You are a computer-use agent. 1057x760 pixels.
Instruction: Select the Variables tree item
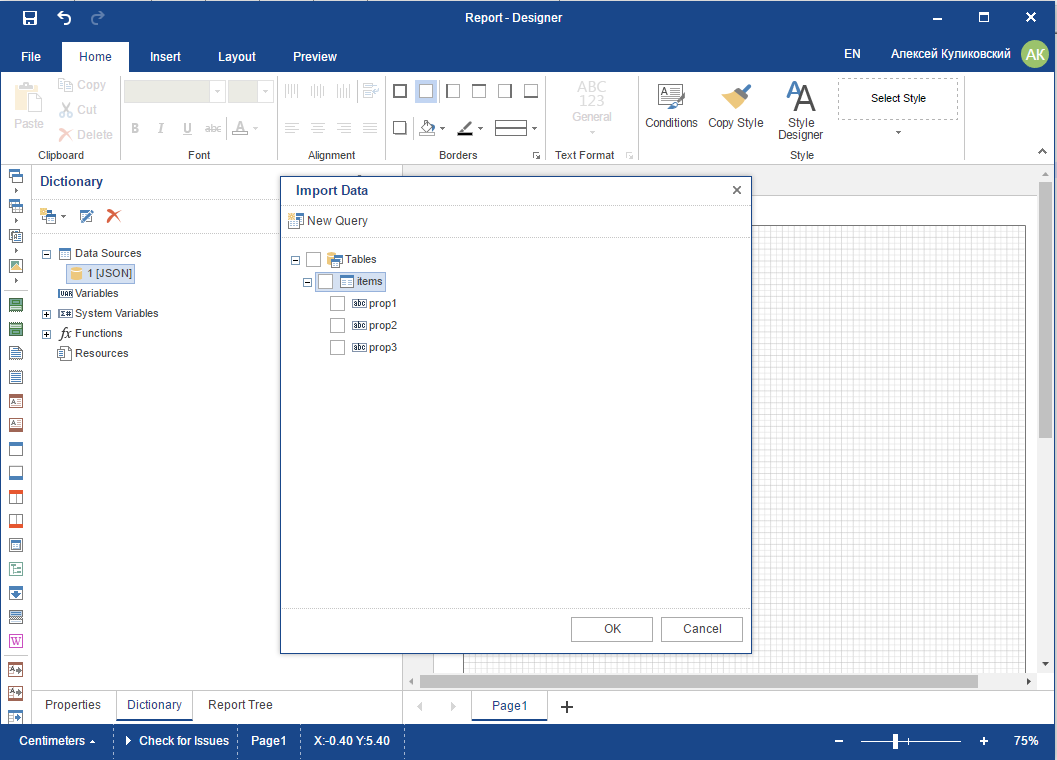88,293
